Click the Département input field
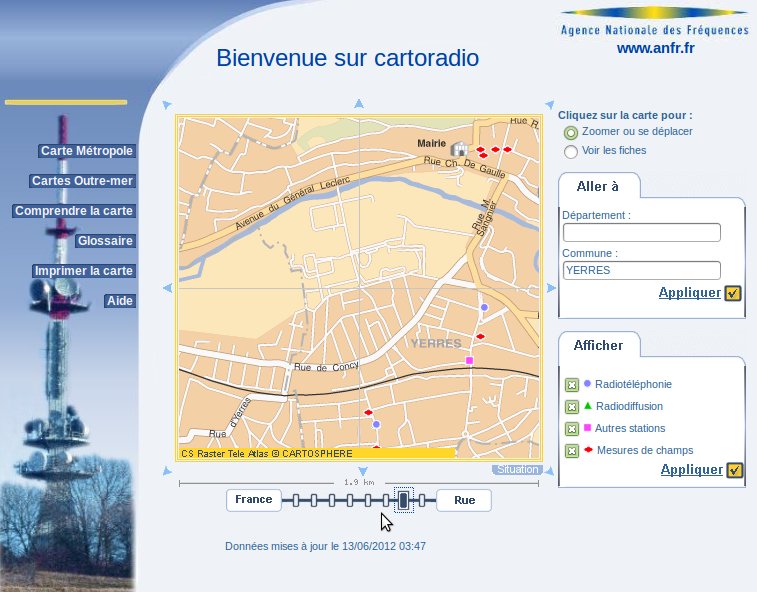Screen dimensions: 757x592 click(641, 233)
